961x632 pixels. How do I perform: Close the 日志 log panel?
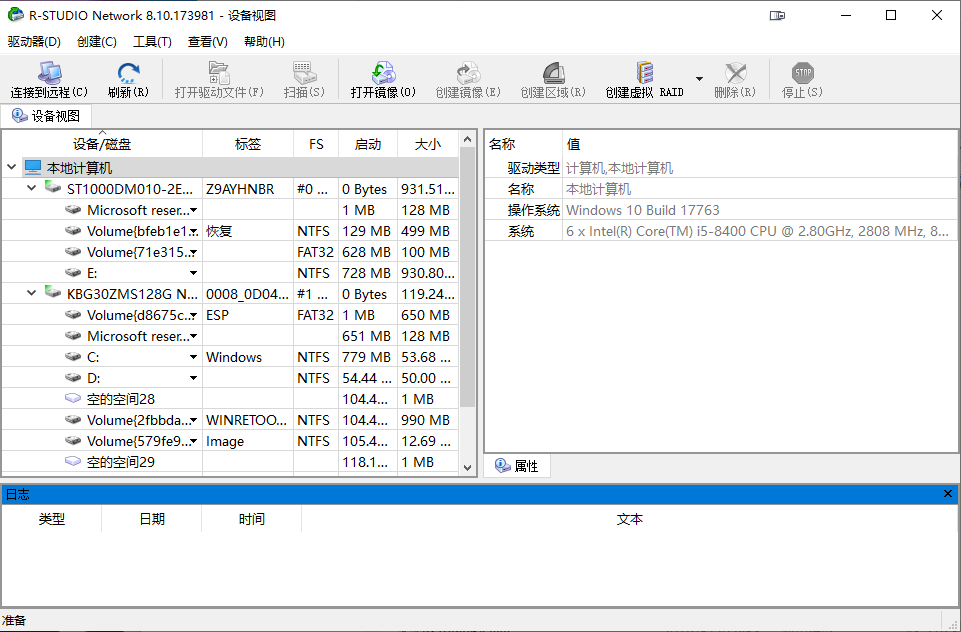(948, 493)
